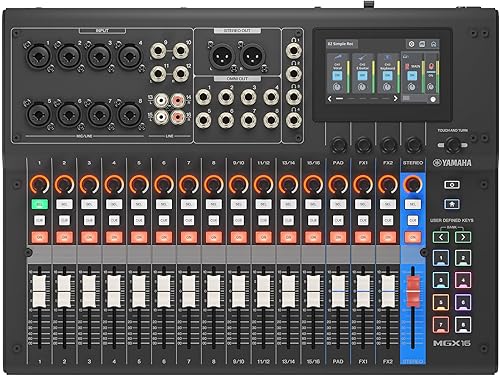
Task: Select the BANK right arrow key
Action: click(x=463, y=237)
